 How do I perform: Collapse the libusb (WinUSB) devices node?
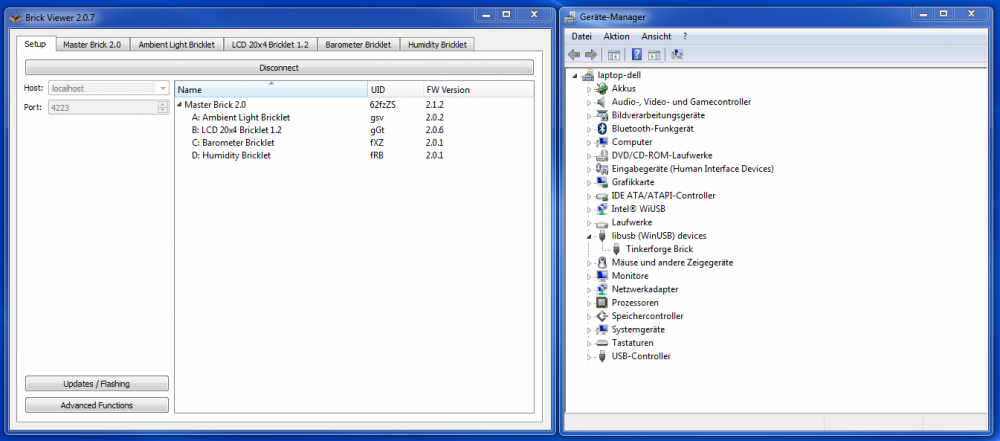[589, 236]
